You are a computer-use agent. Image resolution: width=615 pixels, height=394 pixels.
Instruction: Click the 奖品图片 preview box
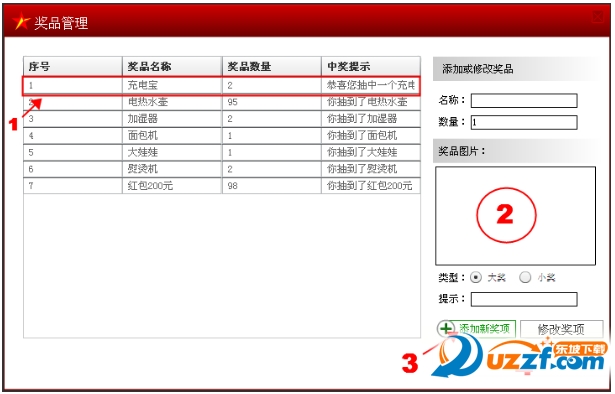(x=515, y=216)
